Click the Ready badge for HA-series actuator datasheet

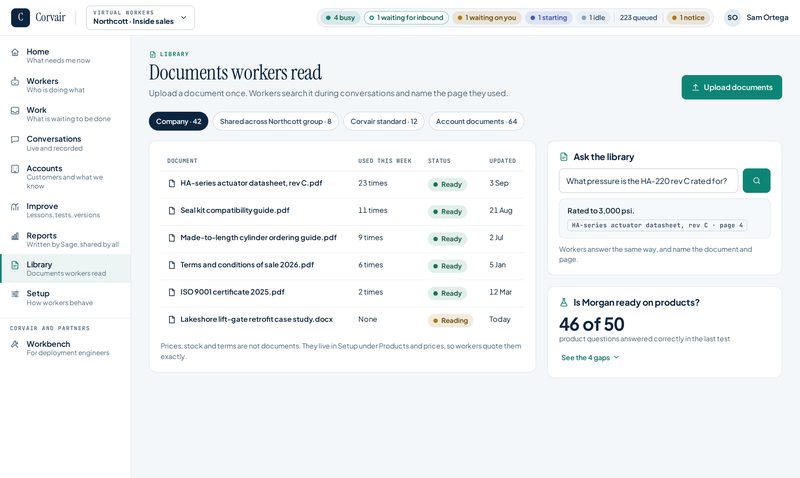tap(447, 184)
